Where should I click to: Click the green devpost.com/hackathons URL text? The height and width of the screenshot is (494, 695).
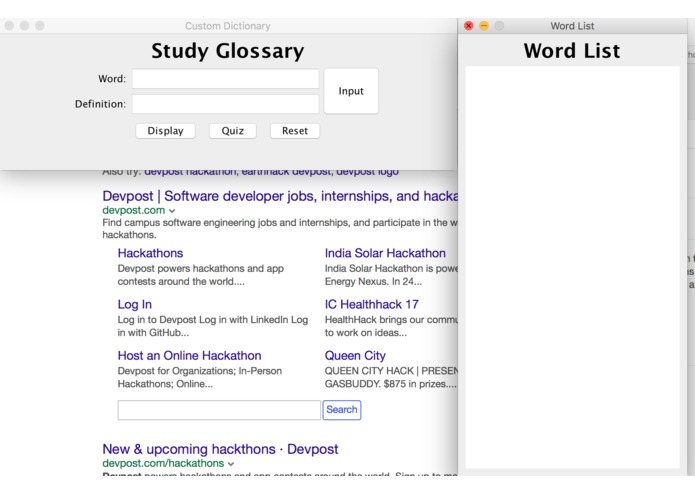click(163, 463)
